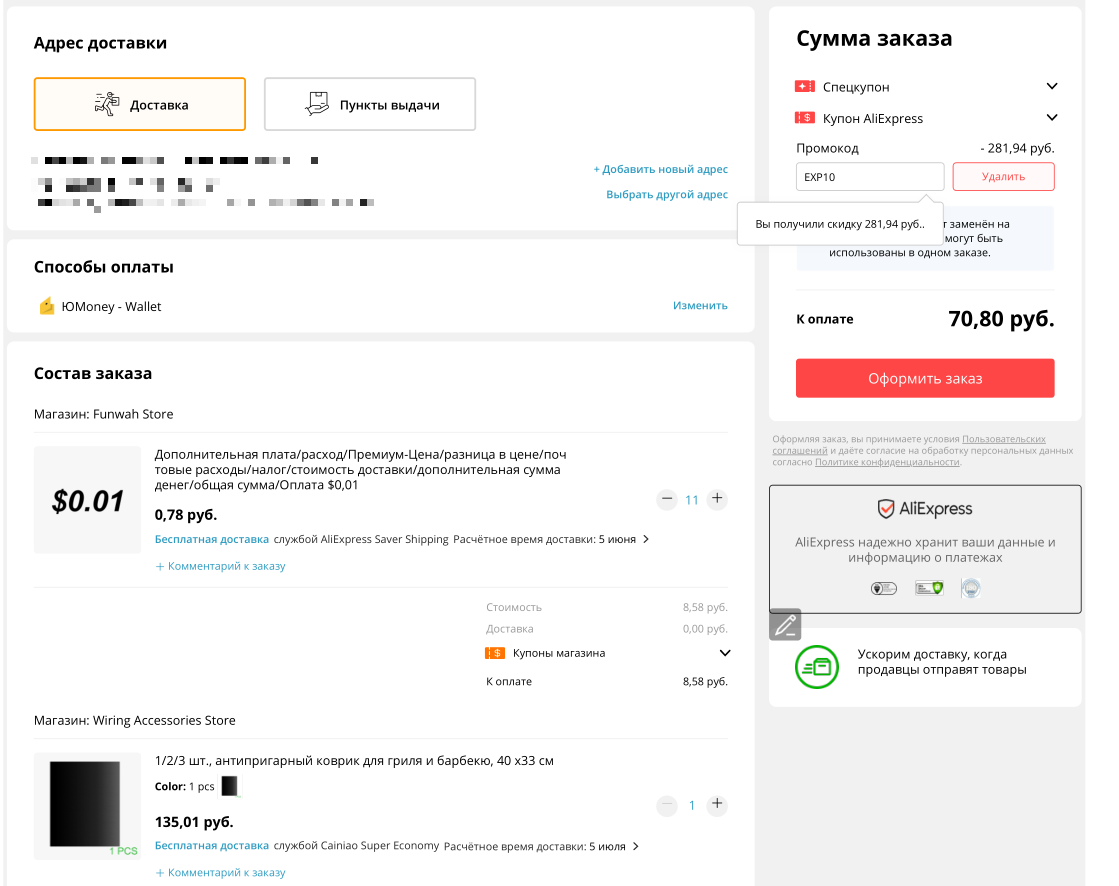Add a comment to the Wiring Accessories order
The width and height of the screenshot is (1119, 886).
221,872
